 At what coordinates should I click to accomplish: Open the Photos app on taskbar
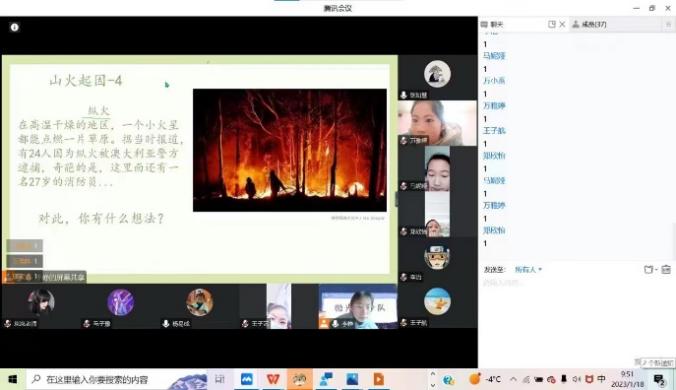click(352, 379)
